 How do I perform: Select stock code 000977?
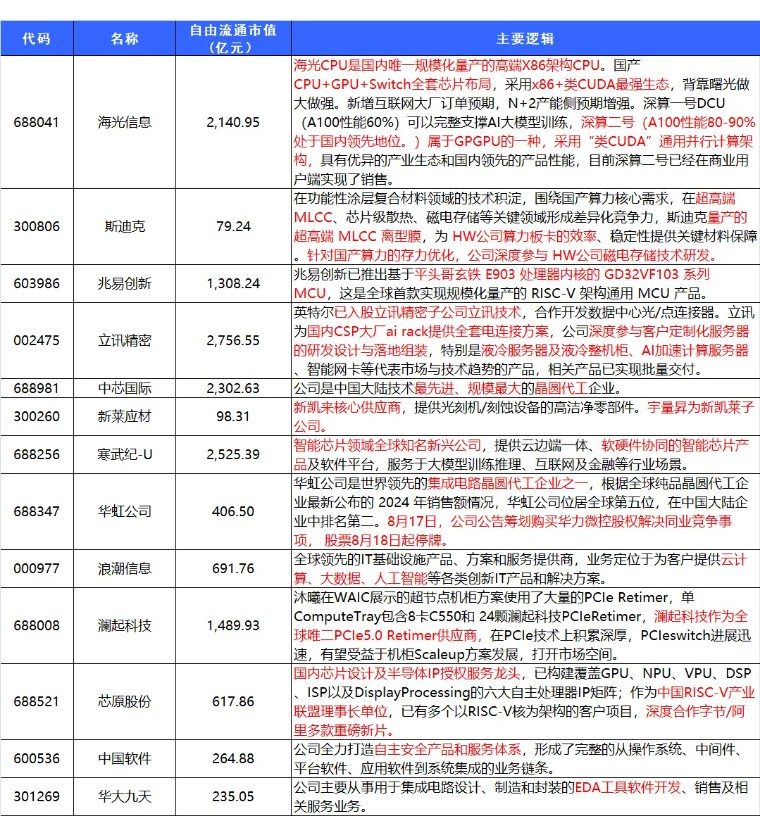click(x=37, y=568)
